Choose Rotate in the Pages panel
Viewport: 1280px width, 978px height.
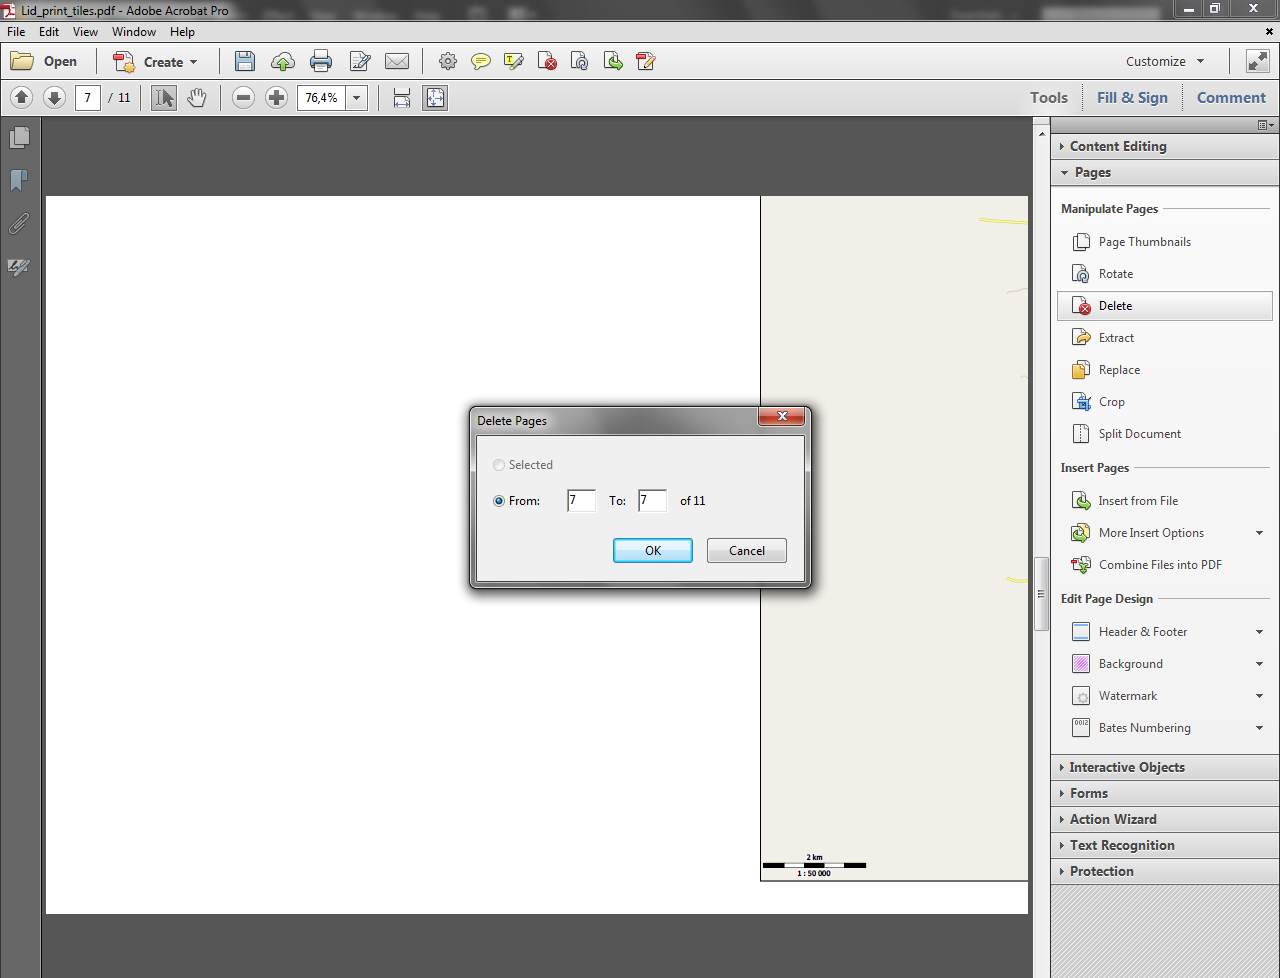tap(1115, 274)
